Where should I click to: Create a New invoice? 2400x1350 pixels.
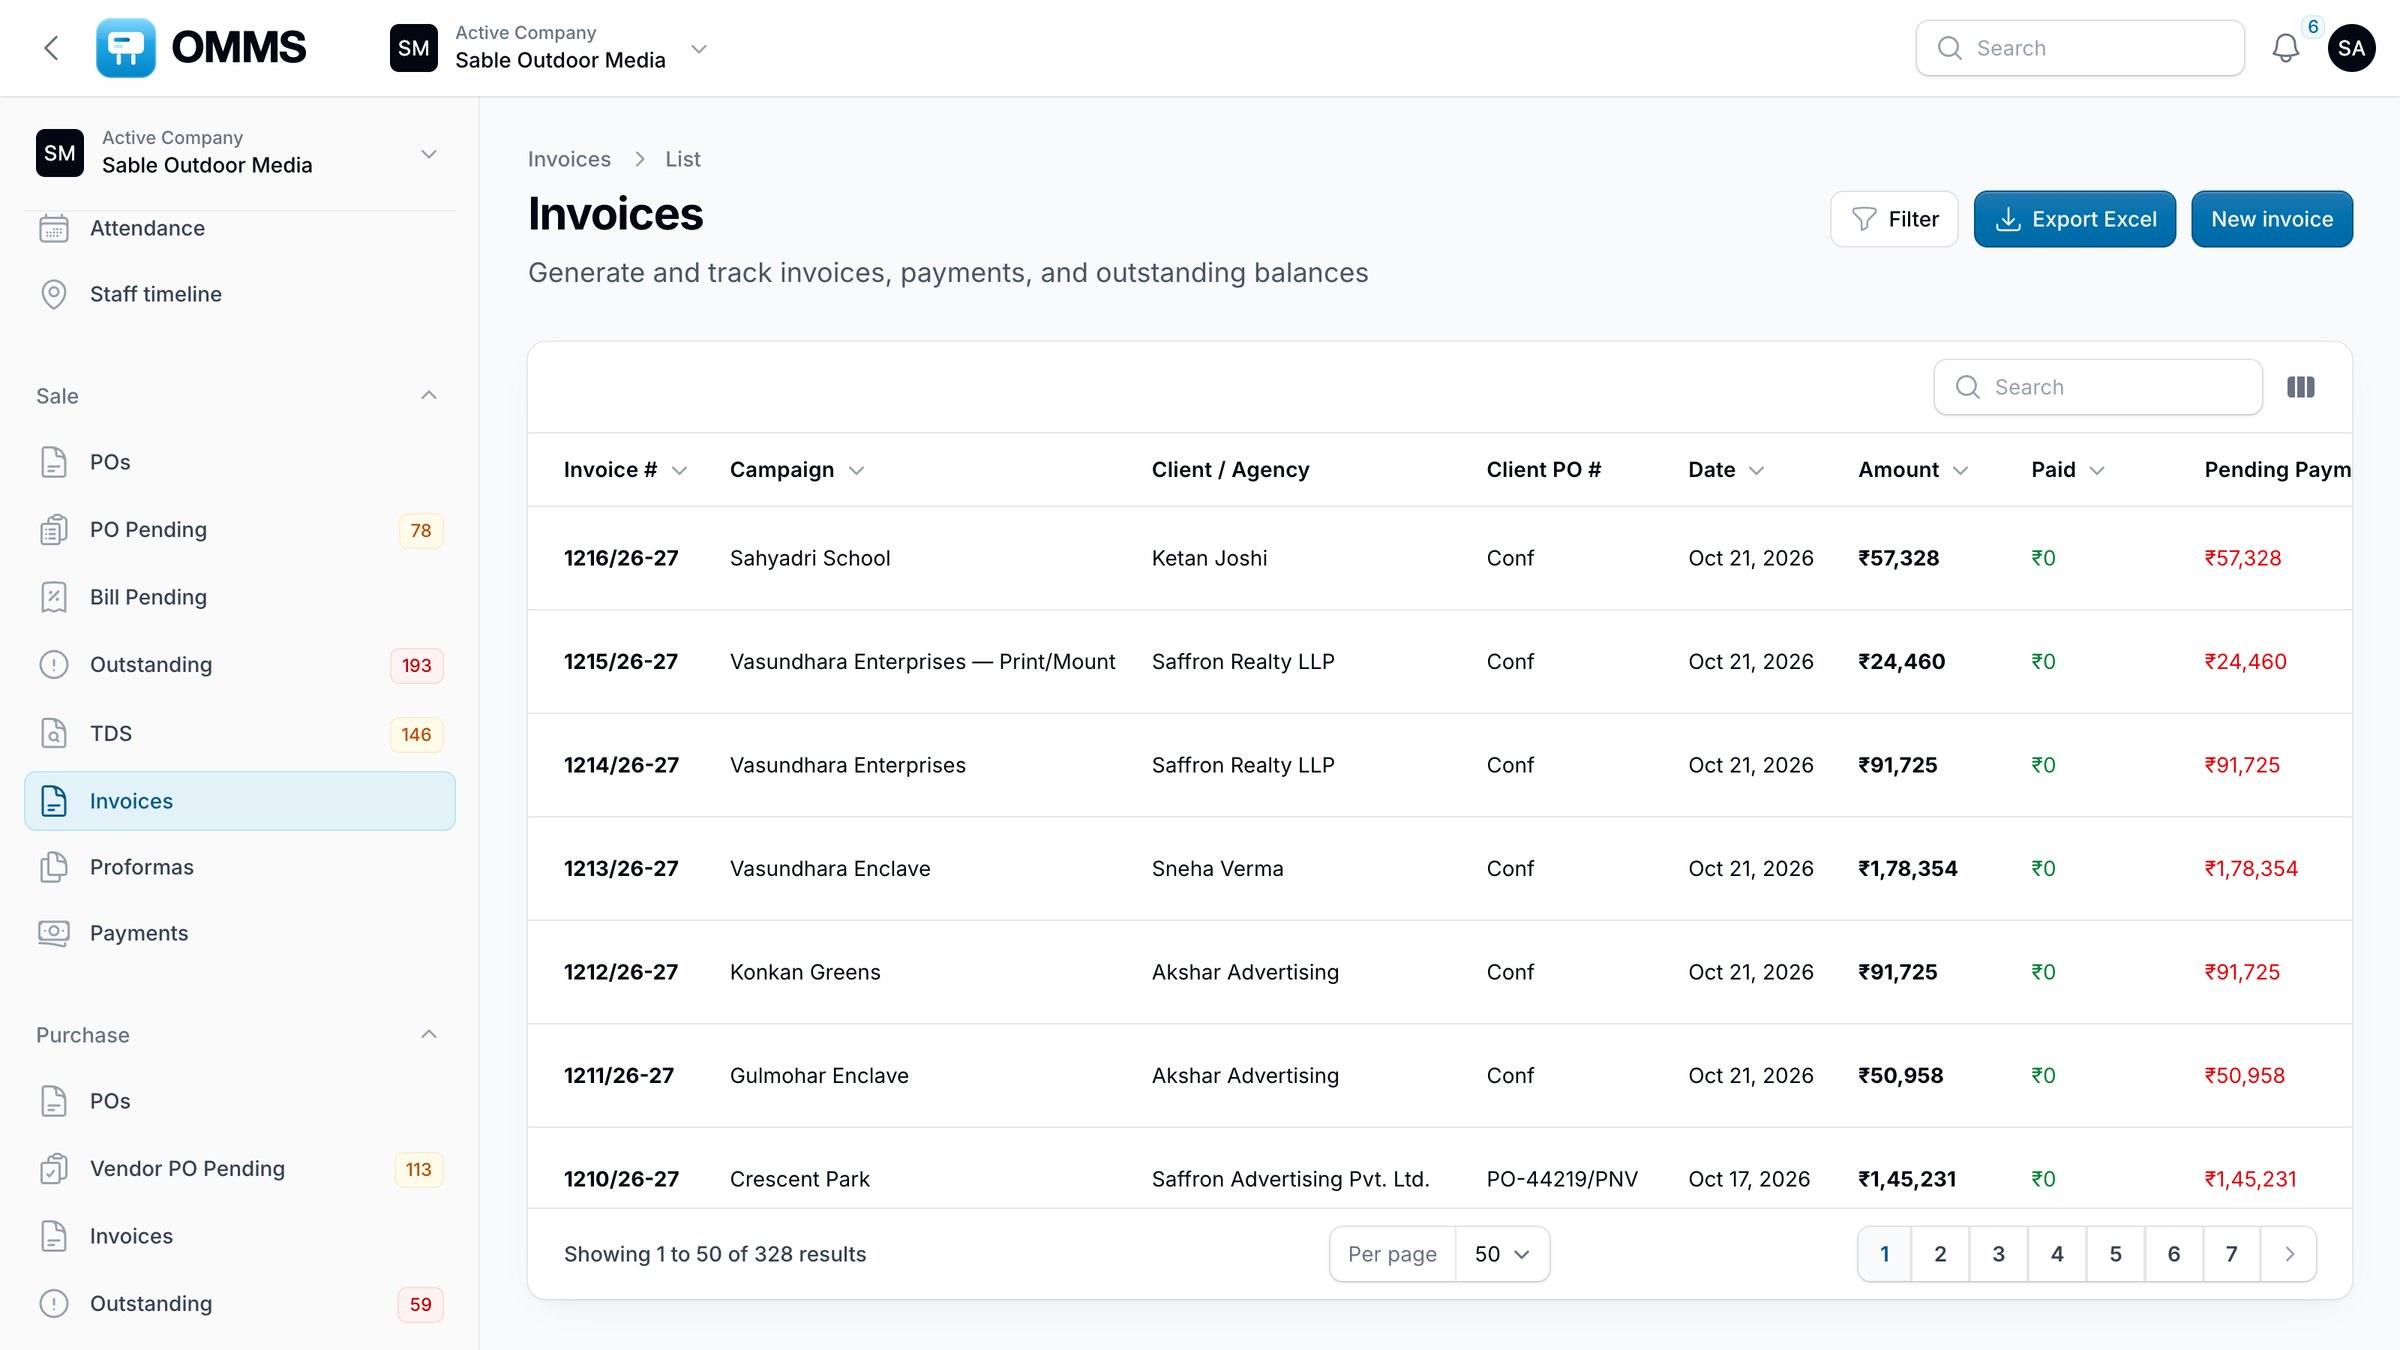click(2272, 219)
